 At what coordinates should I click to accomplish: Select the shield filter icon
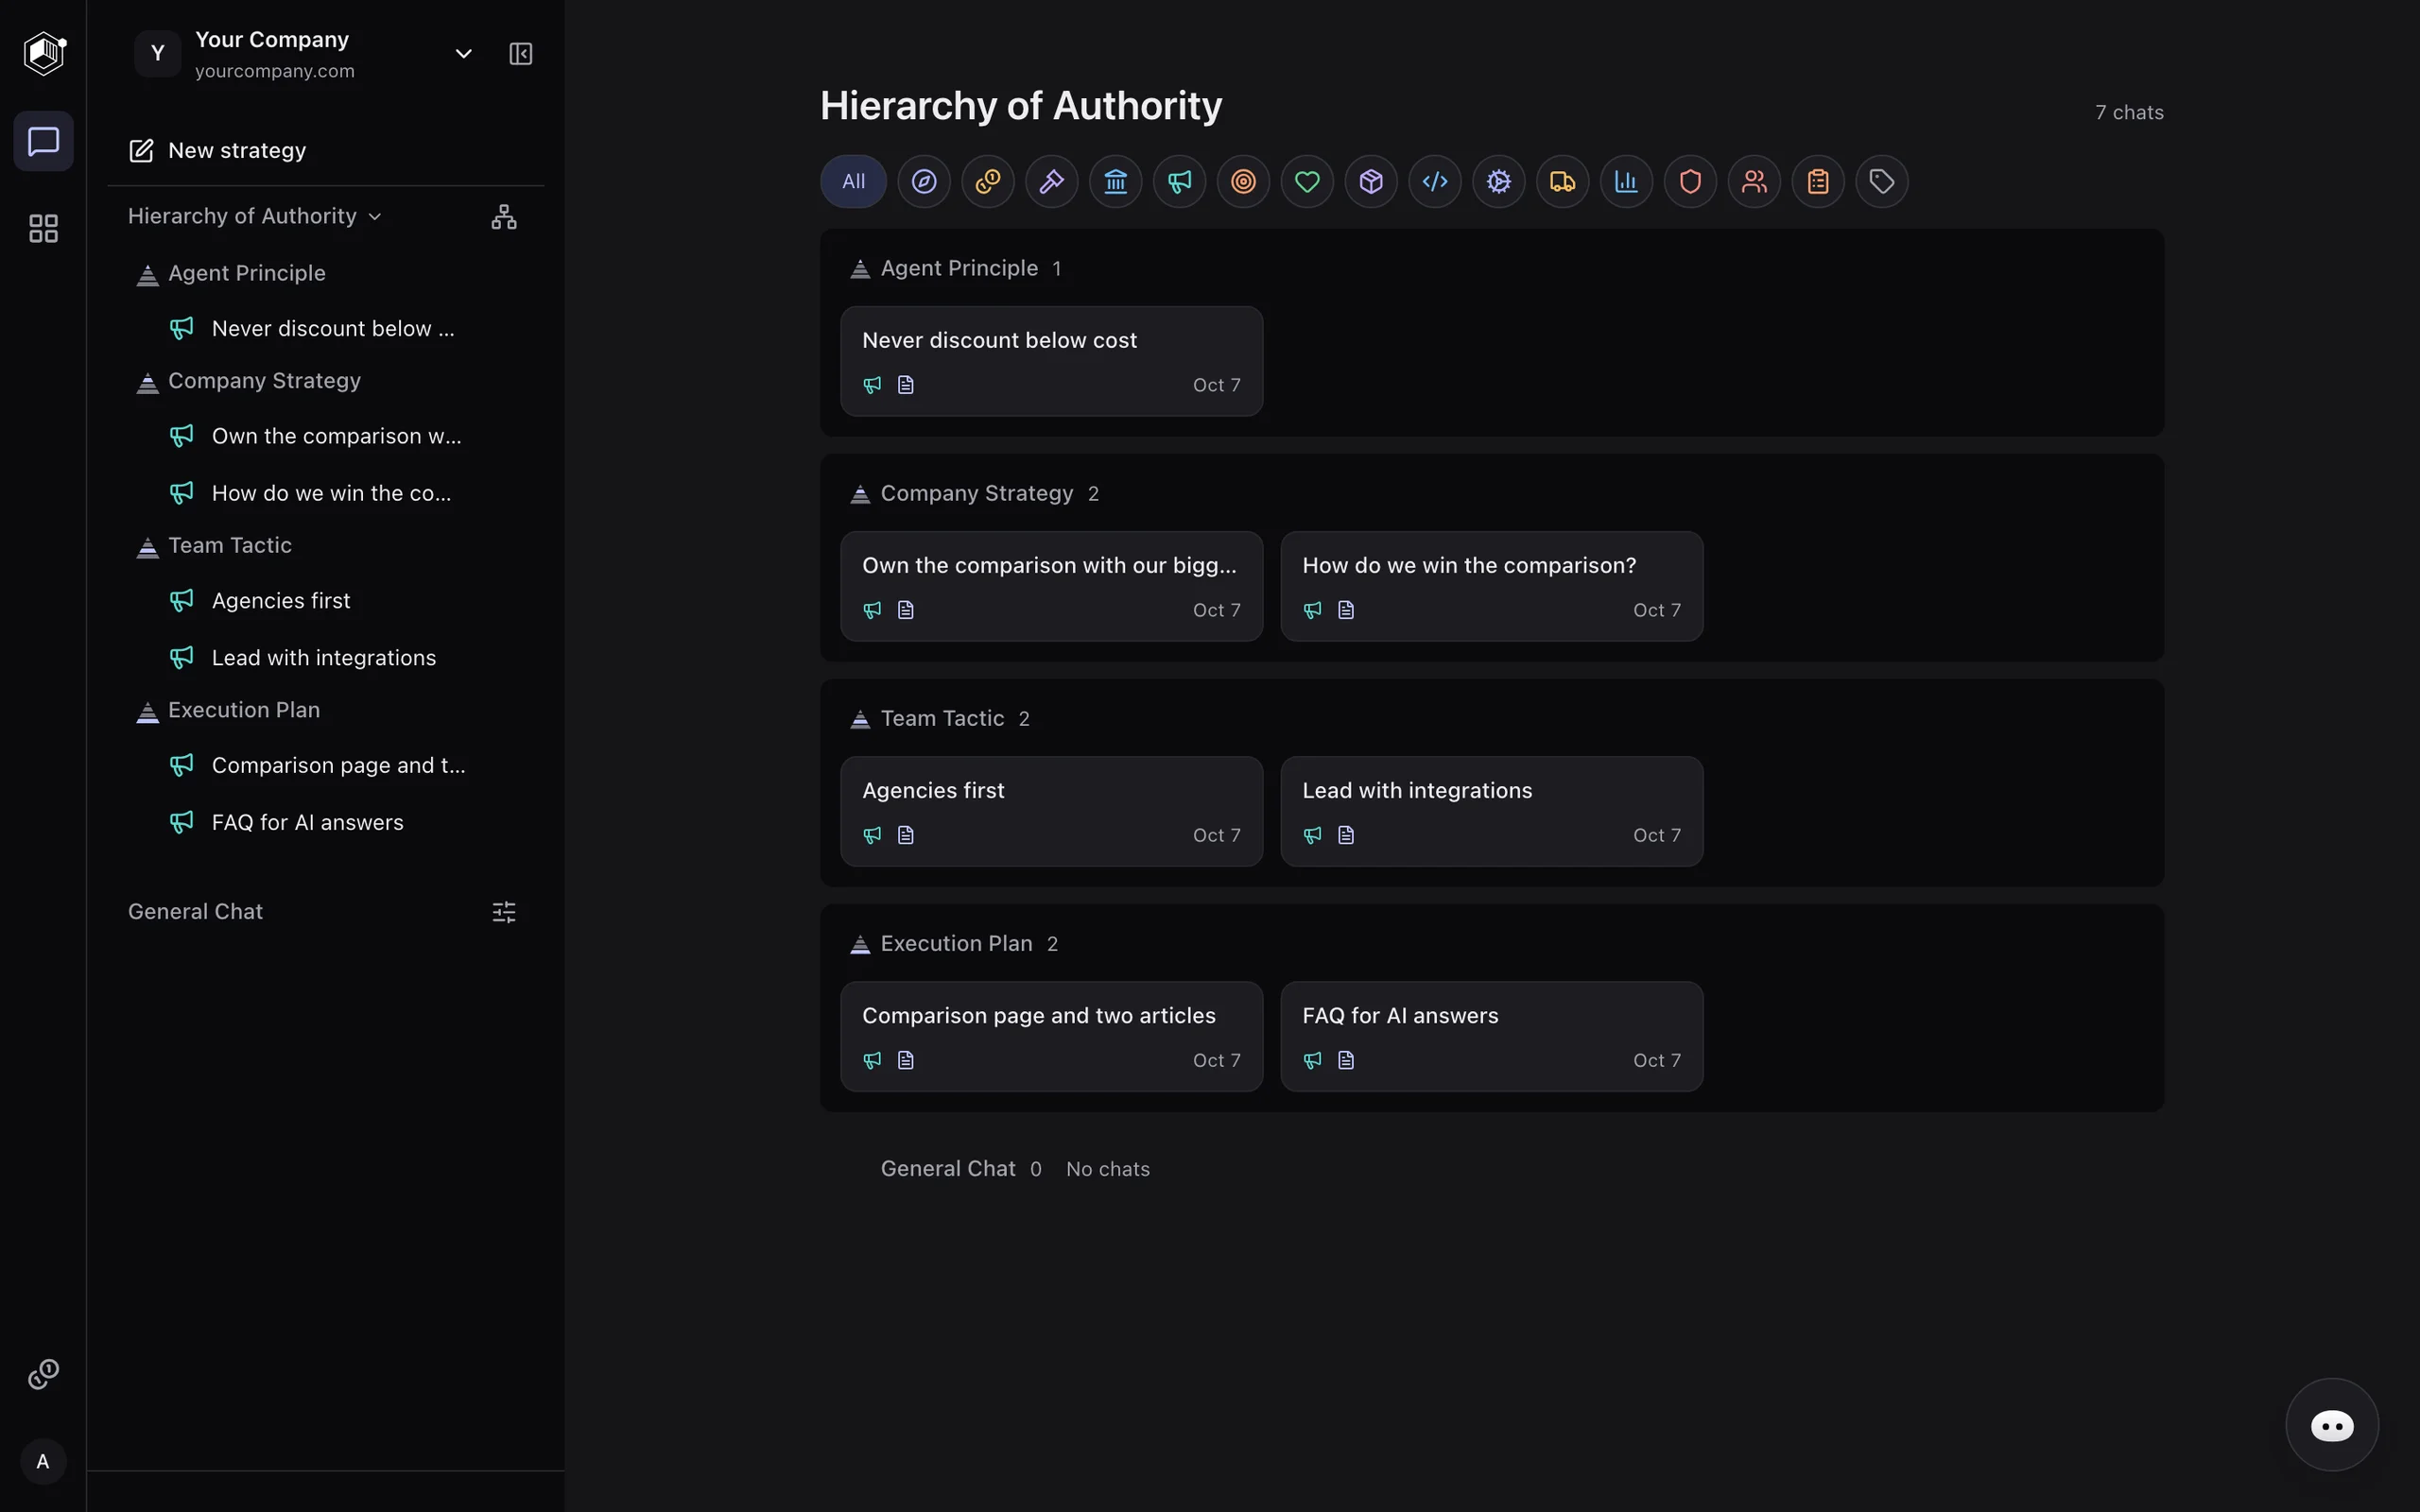[x=1691, y=182]
